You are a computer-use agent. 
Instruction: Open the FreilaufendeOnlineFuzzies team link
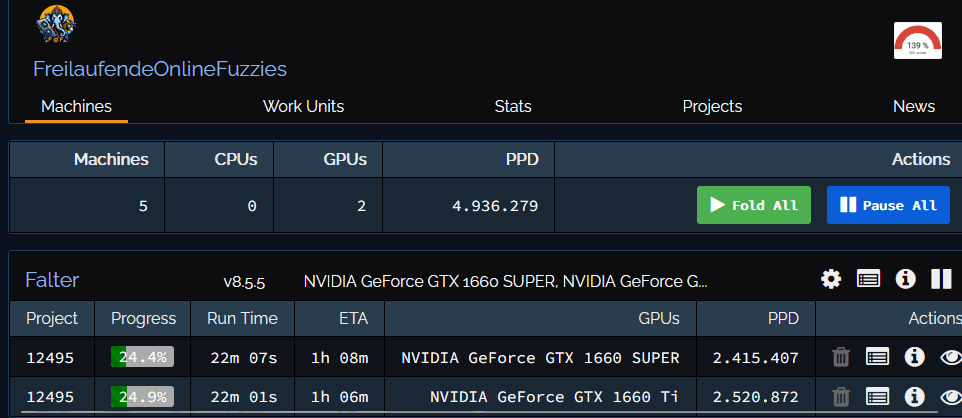pyautogui.click(x=160, y=69)
